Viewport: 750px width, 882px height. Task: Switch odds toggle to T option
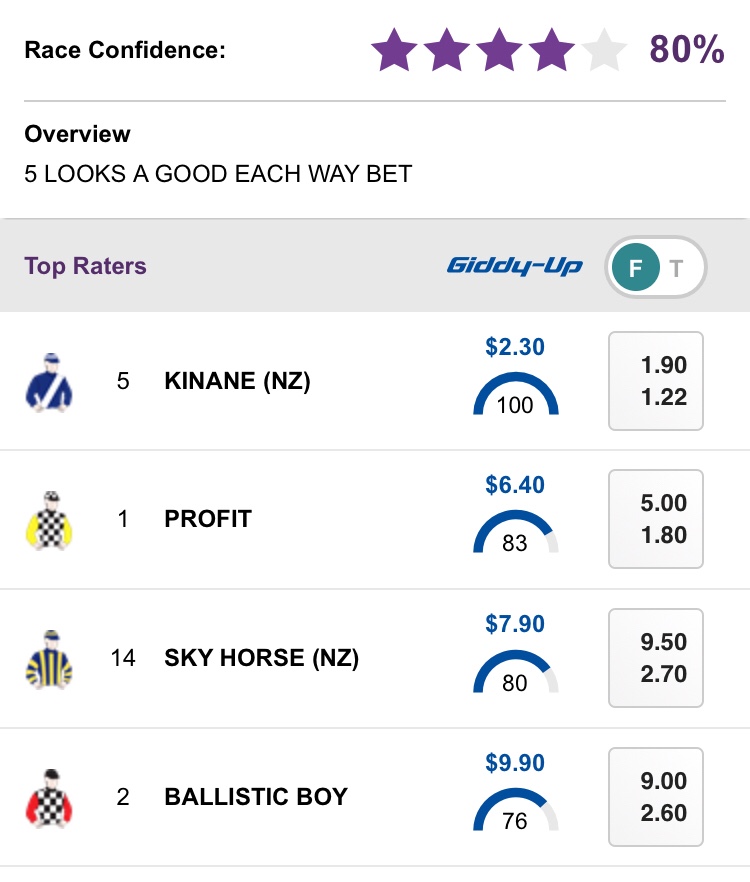678,267
